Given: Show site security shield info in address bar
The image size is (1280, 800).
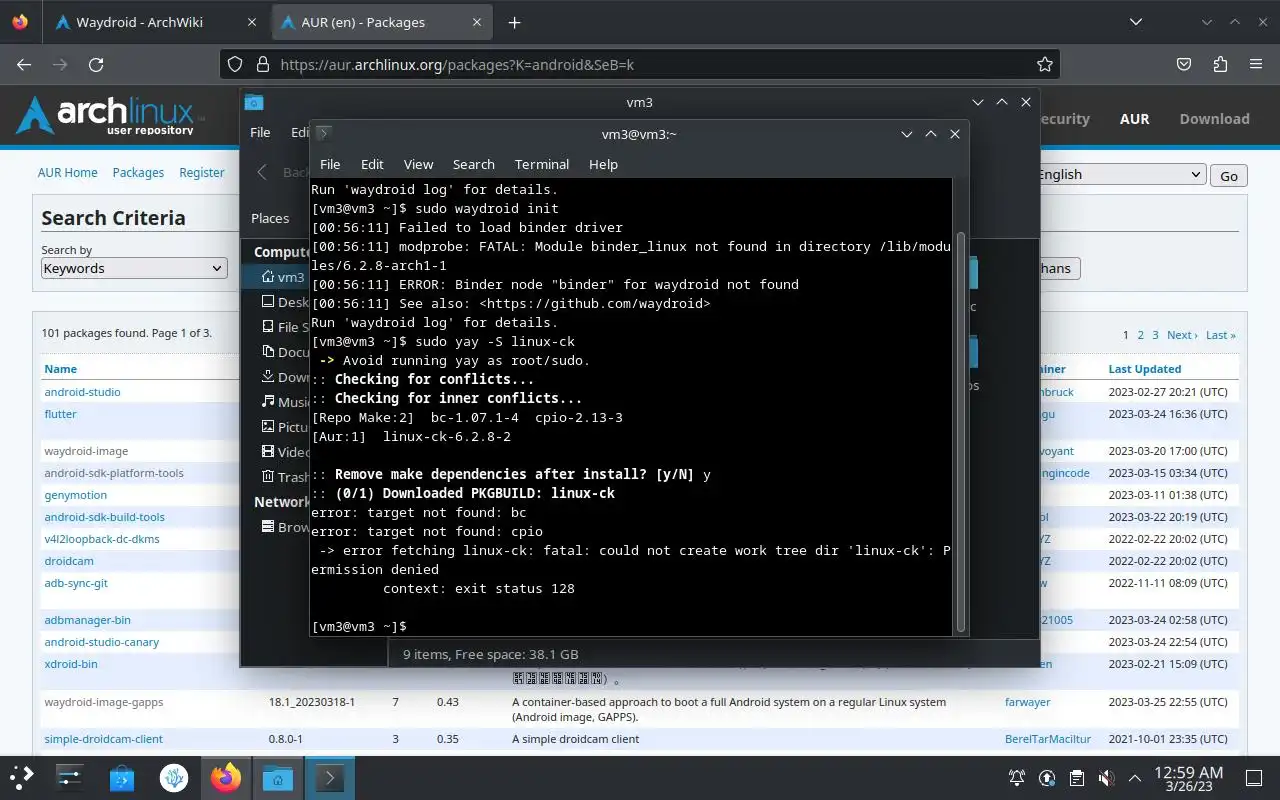Looking at the screenshot, I should 235,64.
